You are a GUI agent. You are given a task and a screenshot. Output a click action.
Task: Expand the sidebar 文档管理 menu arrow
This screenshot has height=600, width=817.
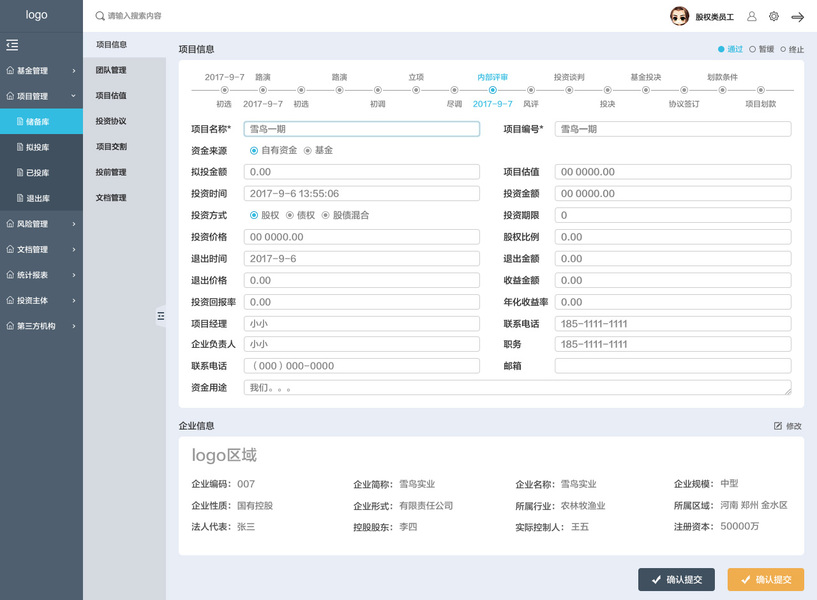(x=73, y=249)
